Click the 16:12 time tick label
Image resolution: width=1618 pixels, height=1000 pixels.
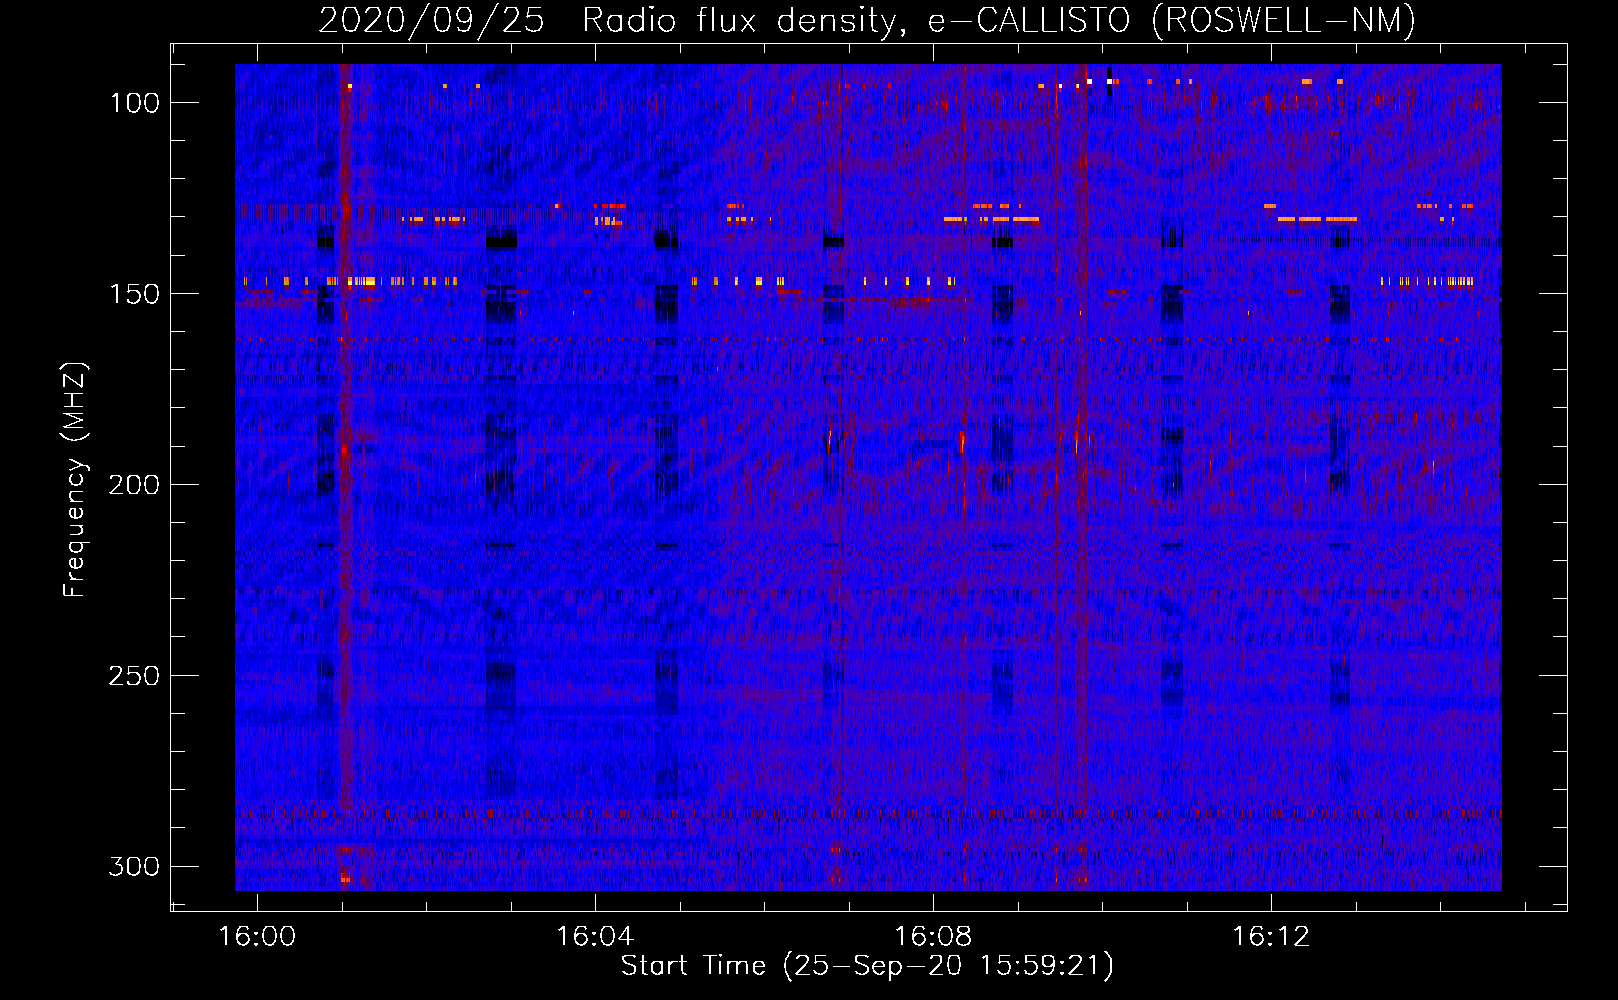click(1271, 937)
